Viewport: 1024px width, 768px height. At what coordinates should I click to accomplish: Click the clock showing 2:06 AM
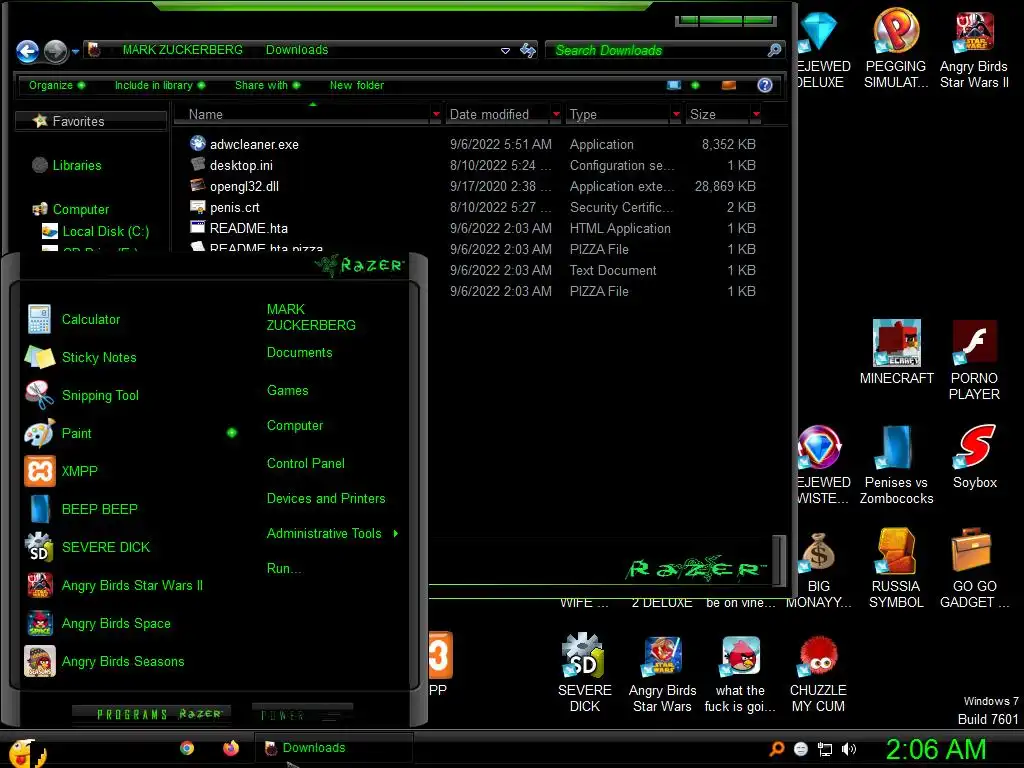tap(935, 750)
